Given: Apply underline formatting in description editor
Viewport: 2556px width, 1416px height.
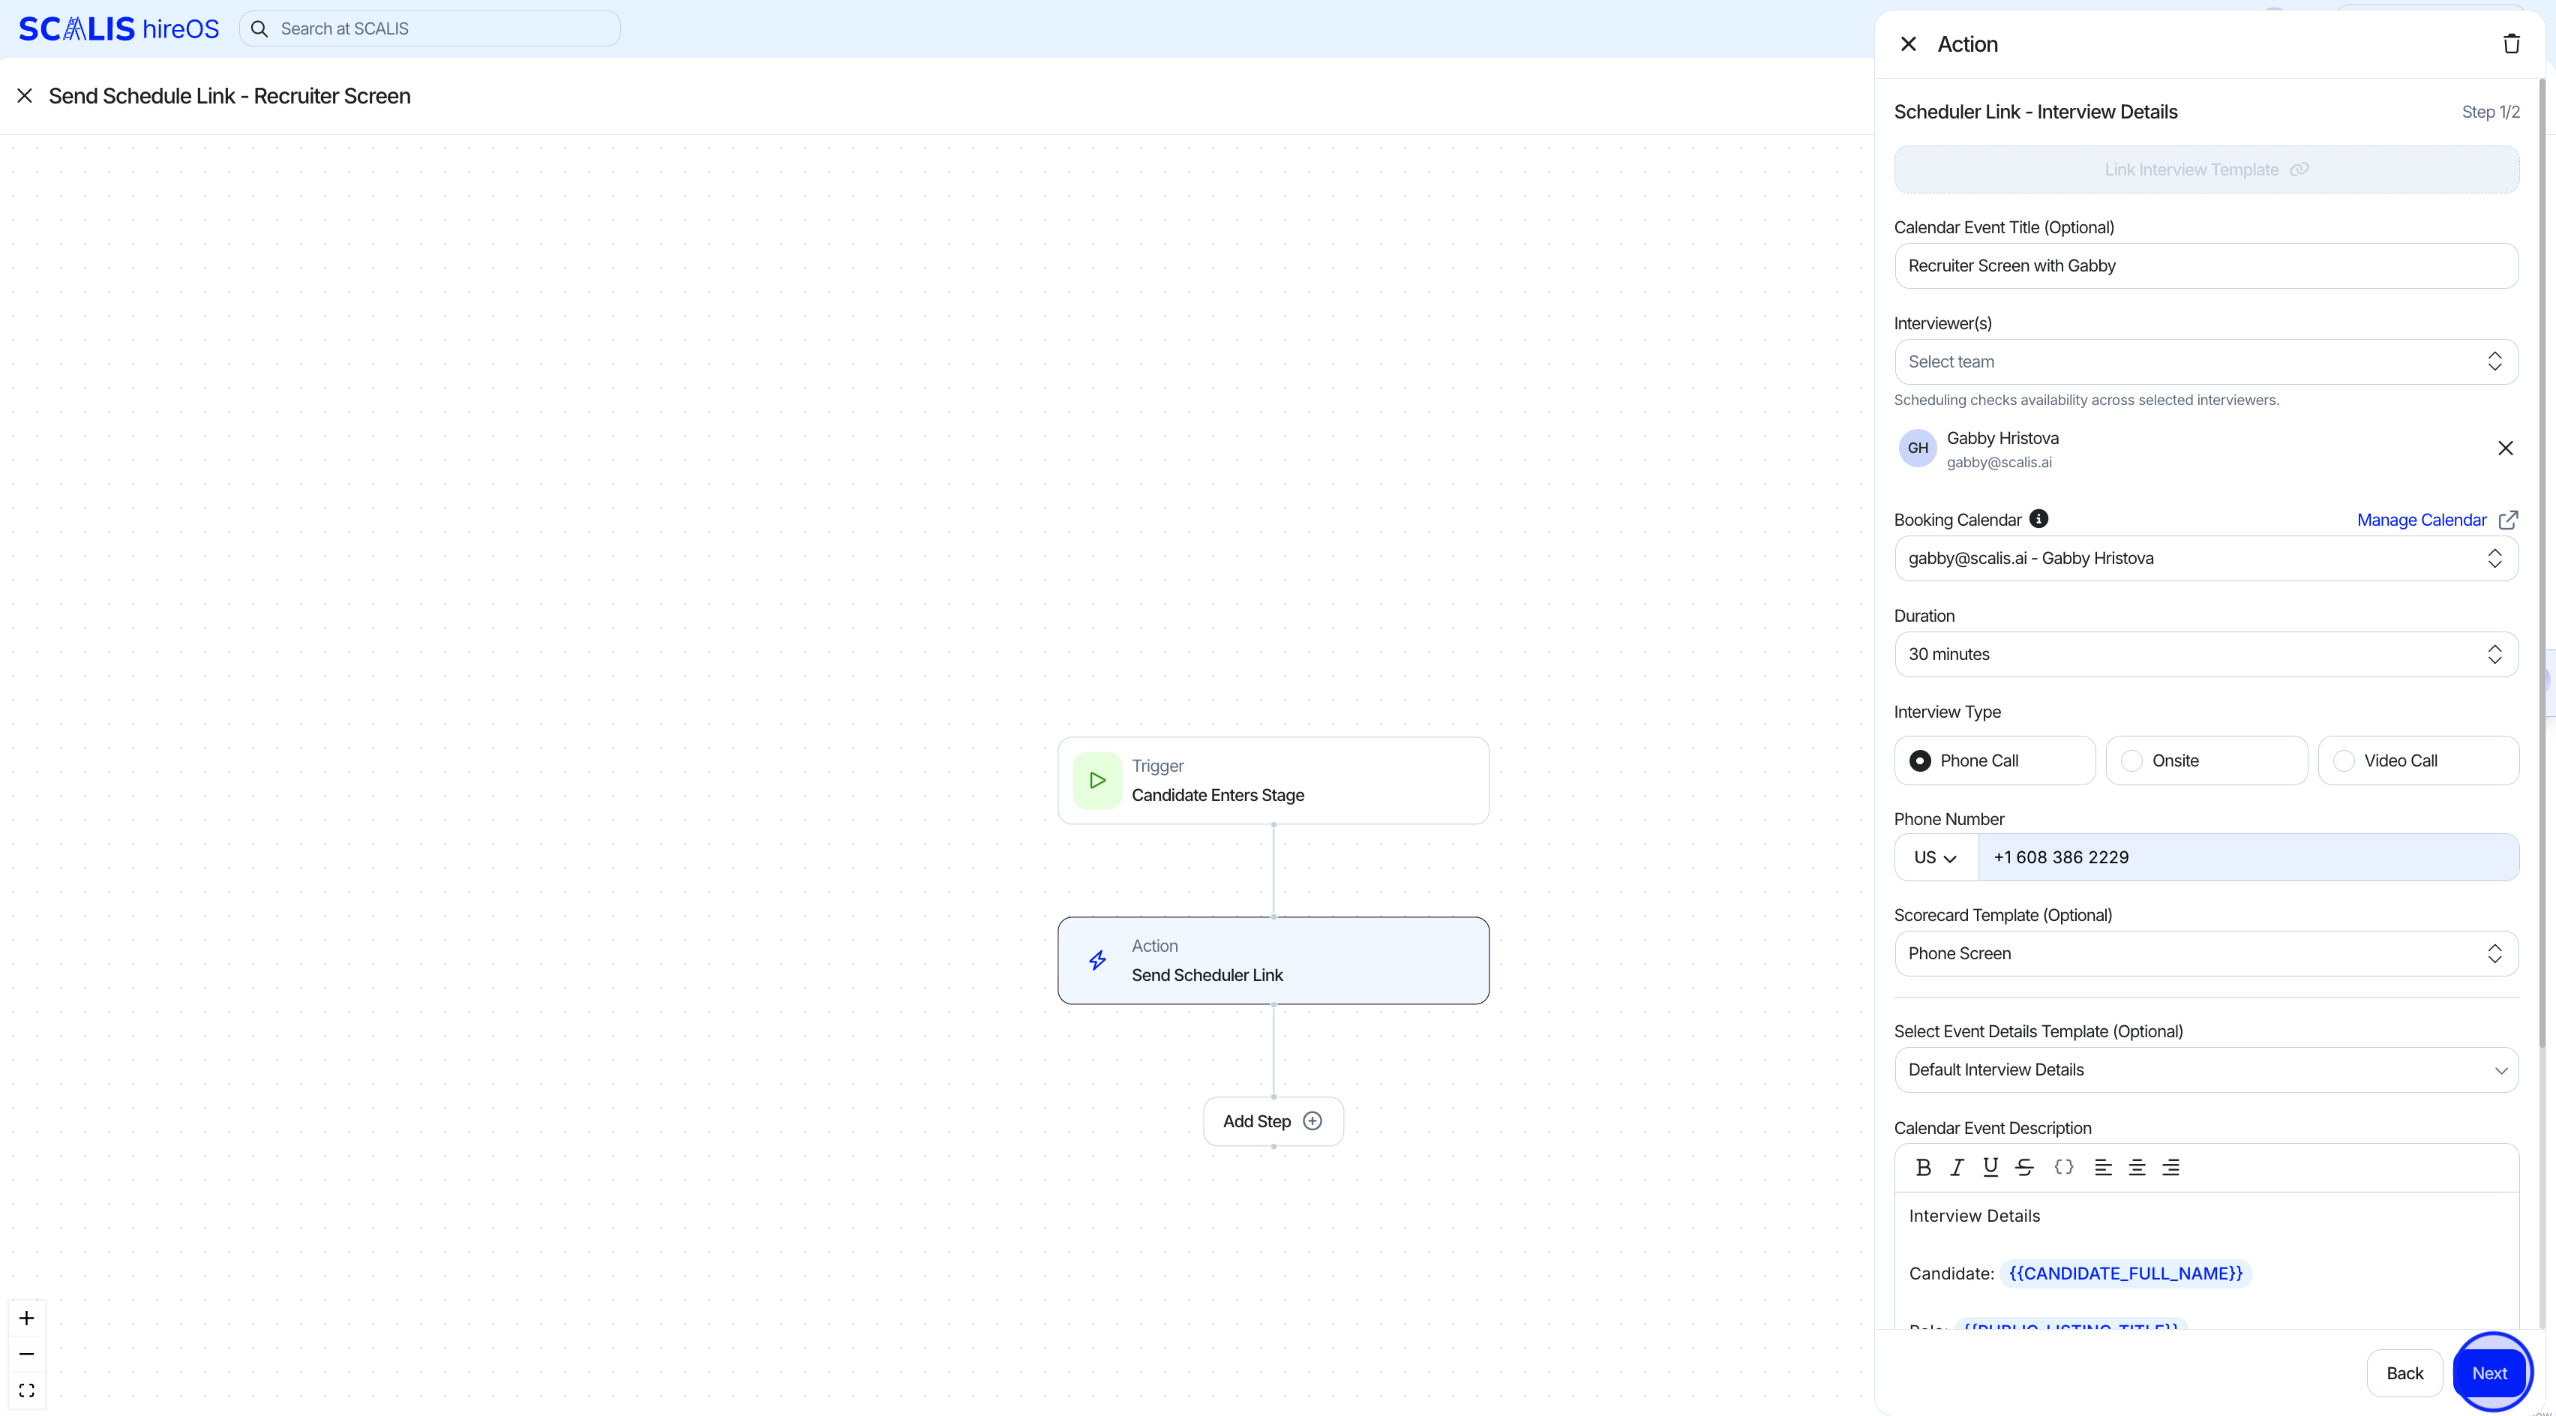Looking at the screenshot, I should click(1990, 1167).
